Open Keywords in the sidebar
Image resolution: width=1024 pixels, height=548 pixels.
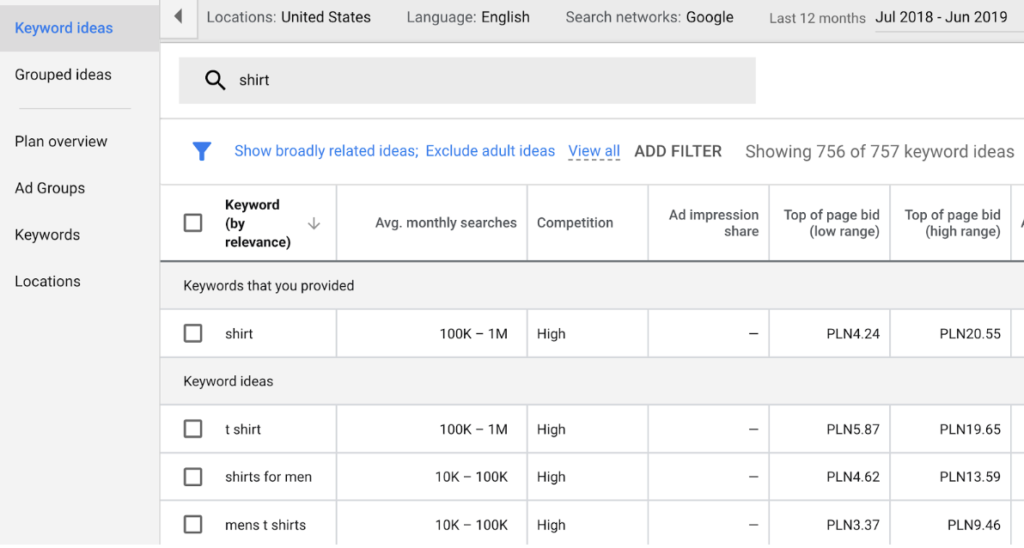[47, 234]
